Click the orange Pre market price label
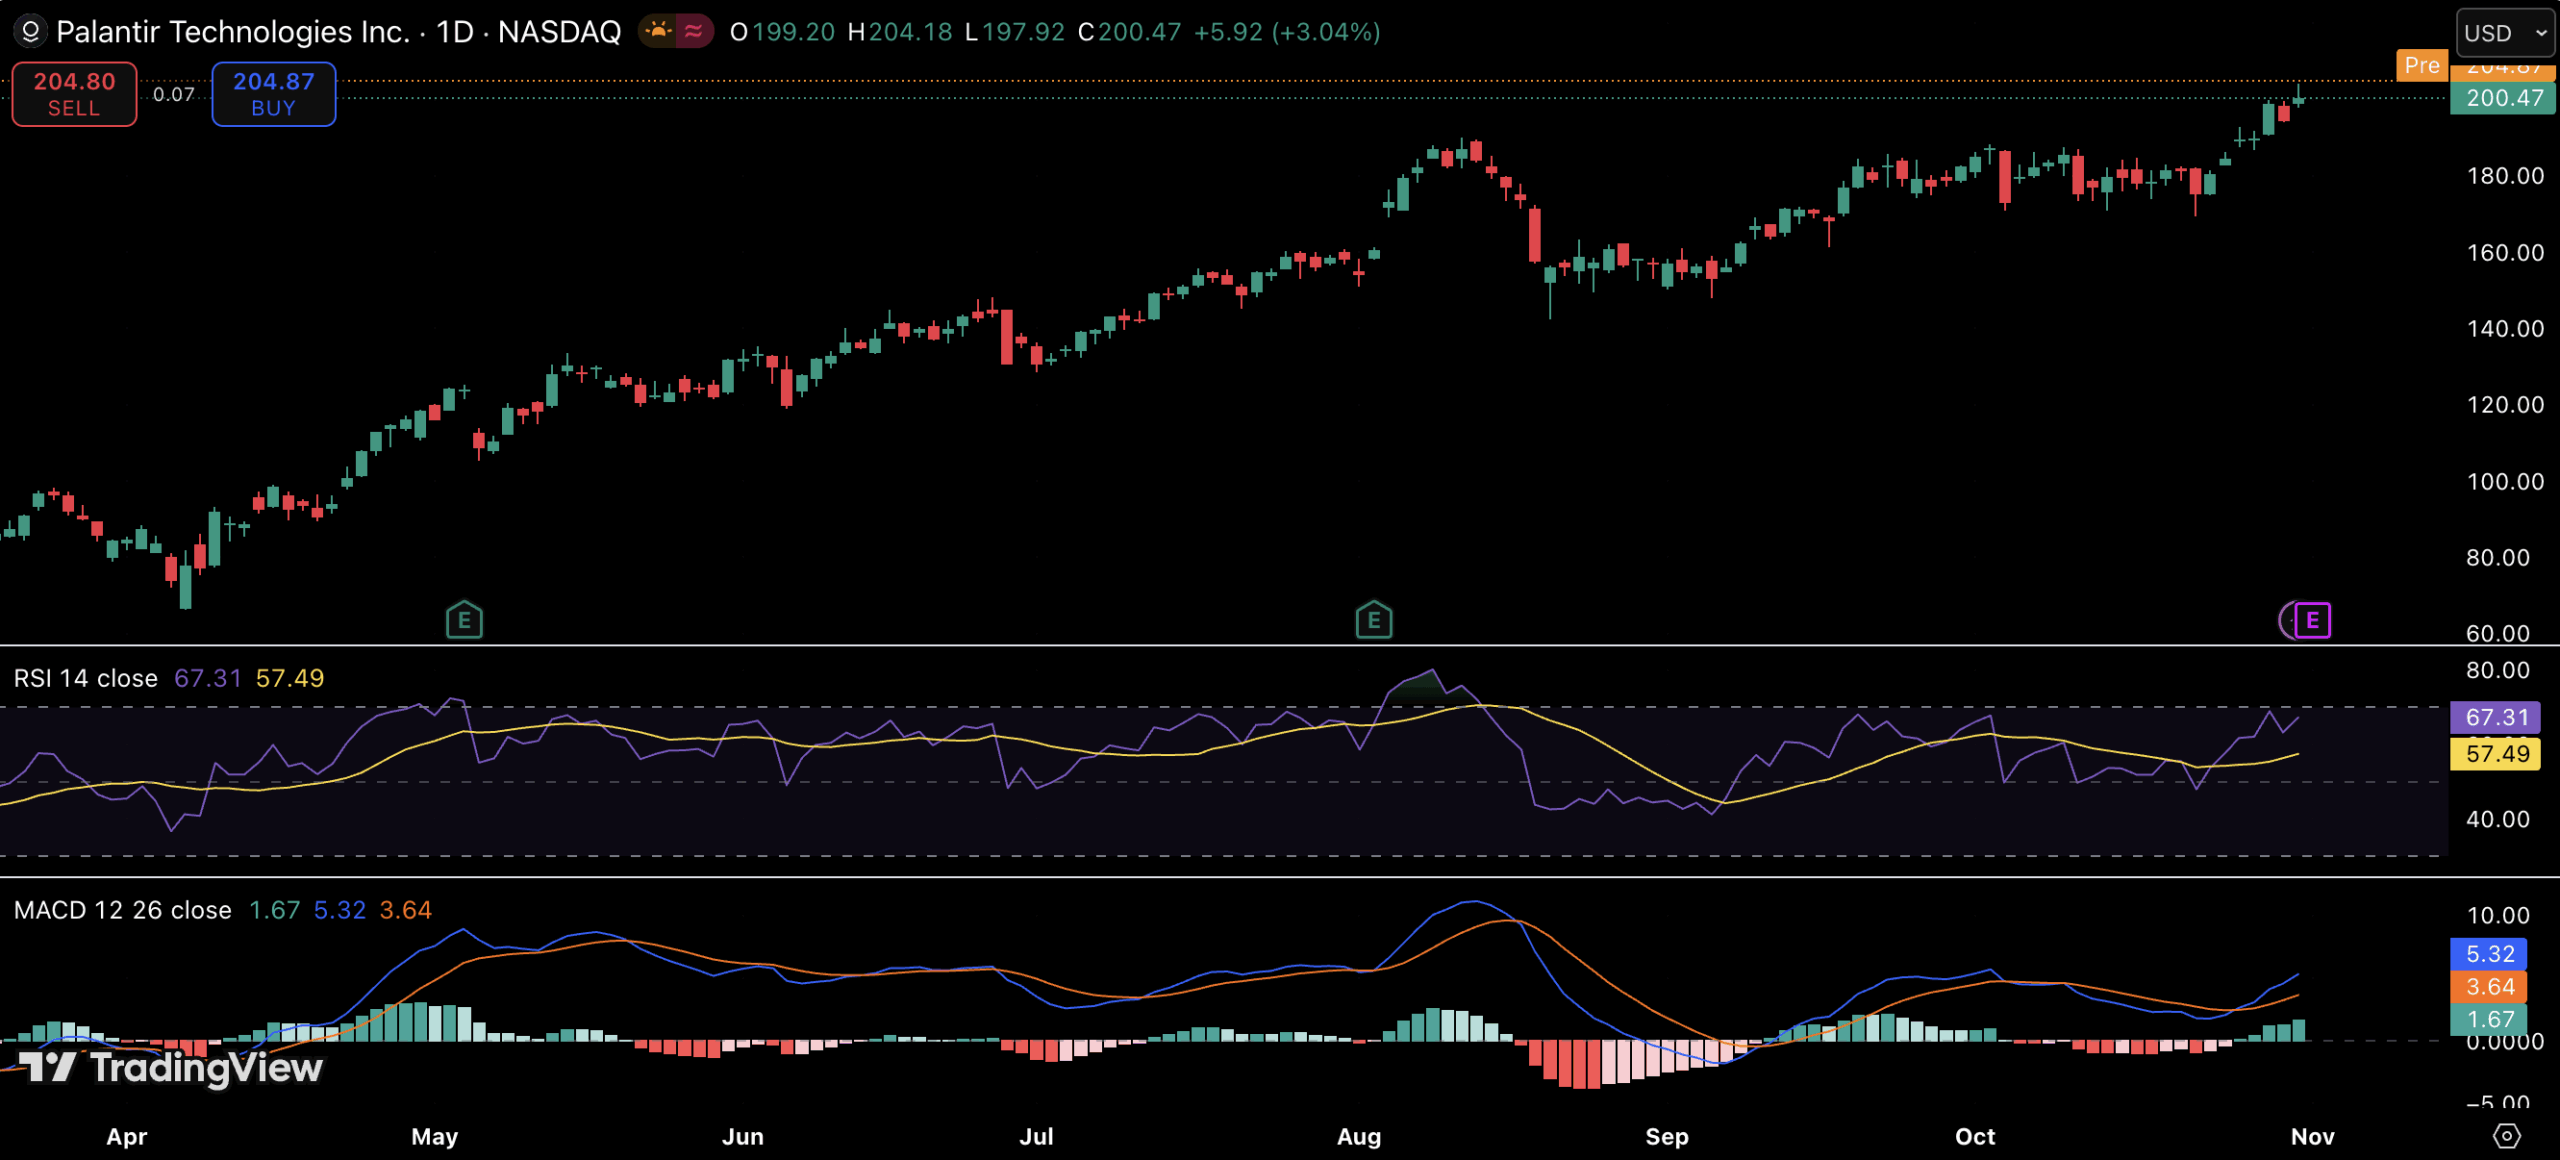Image resolution: width=2560 pixels, height=1160 pixels. click(2421, 66)
